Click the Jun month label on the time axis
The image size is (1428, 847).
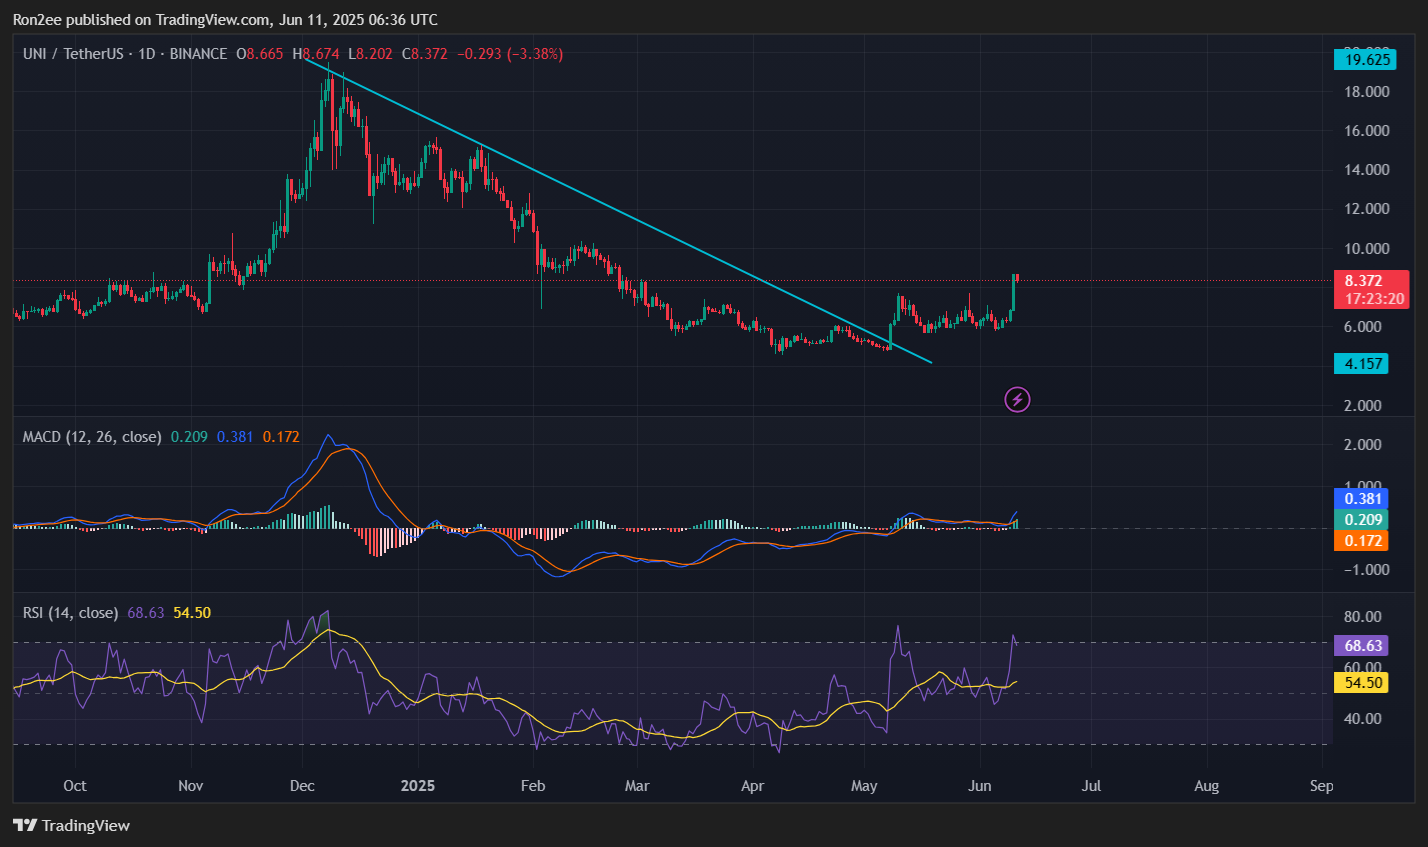[979, 786]
